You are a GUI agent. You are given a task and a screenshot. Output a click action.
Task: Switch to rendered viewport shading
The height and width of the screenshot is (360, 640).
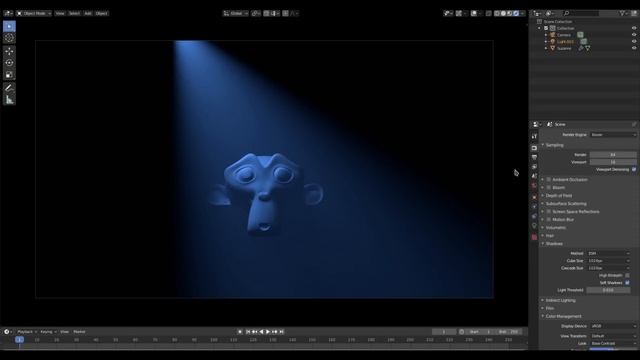pyautogui.click(x=516, y=13)
